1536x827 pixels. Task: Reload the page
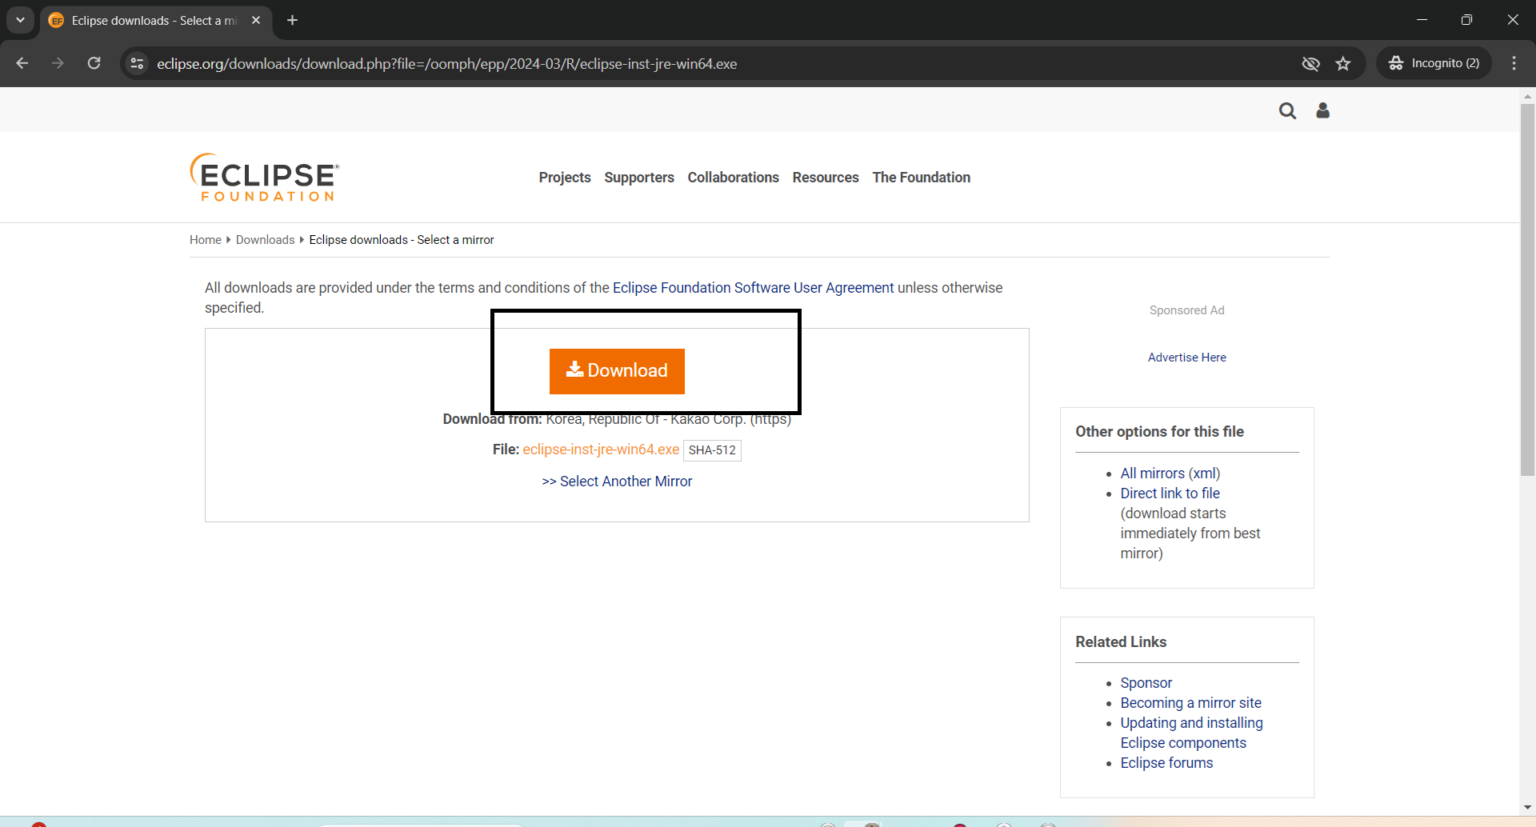click(94, 63)
